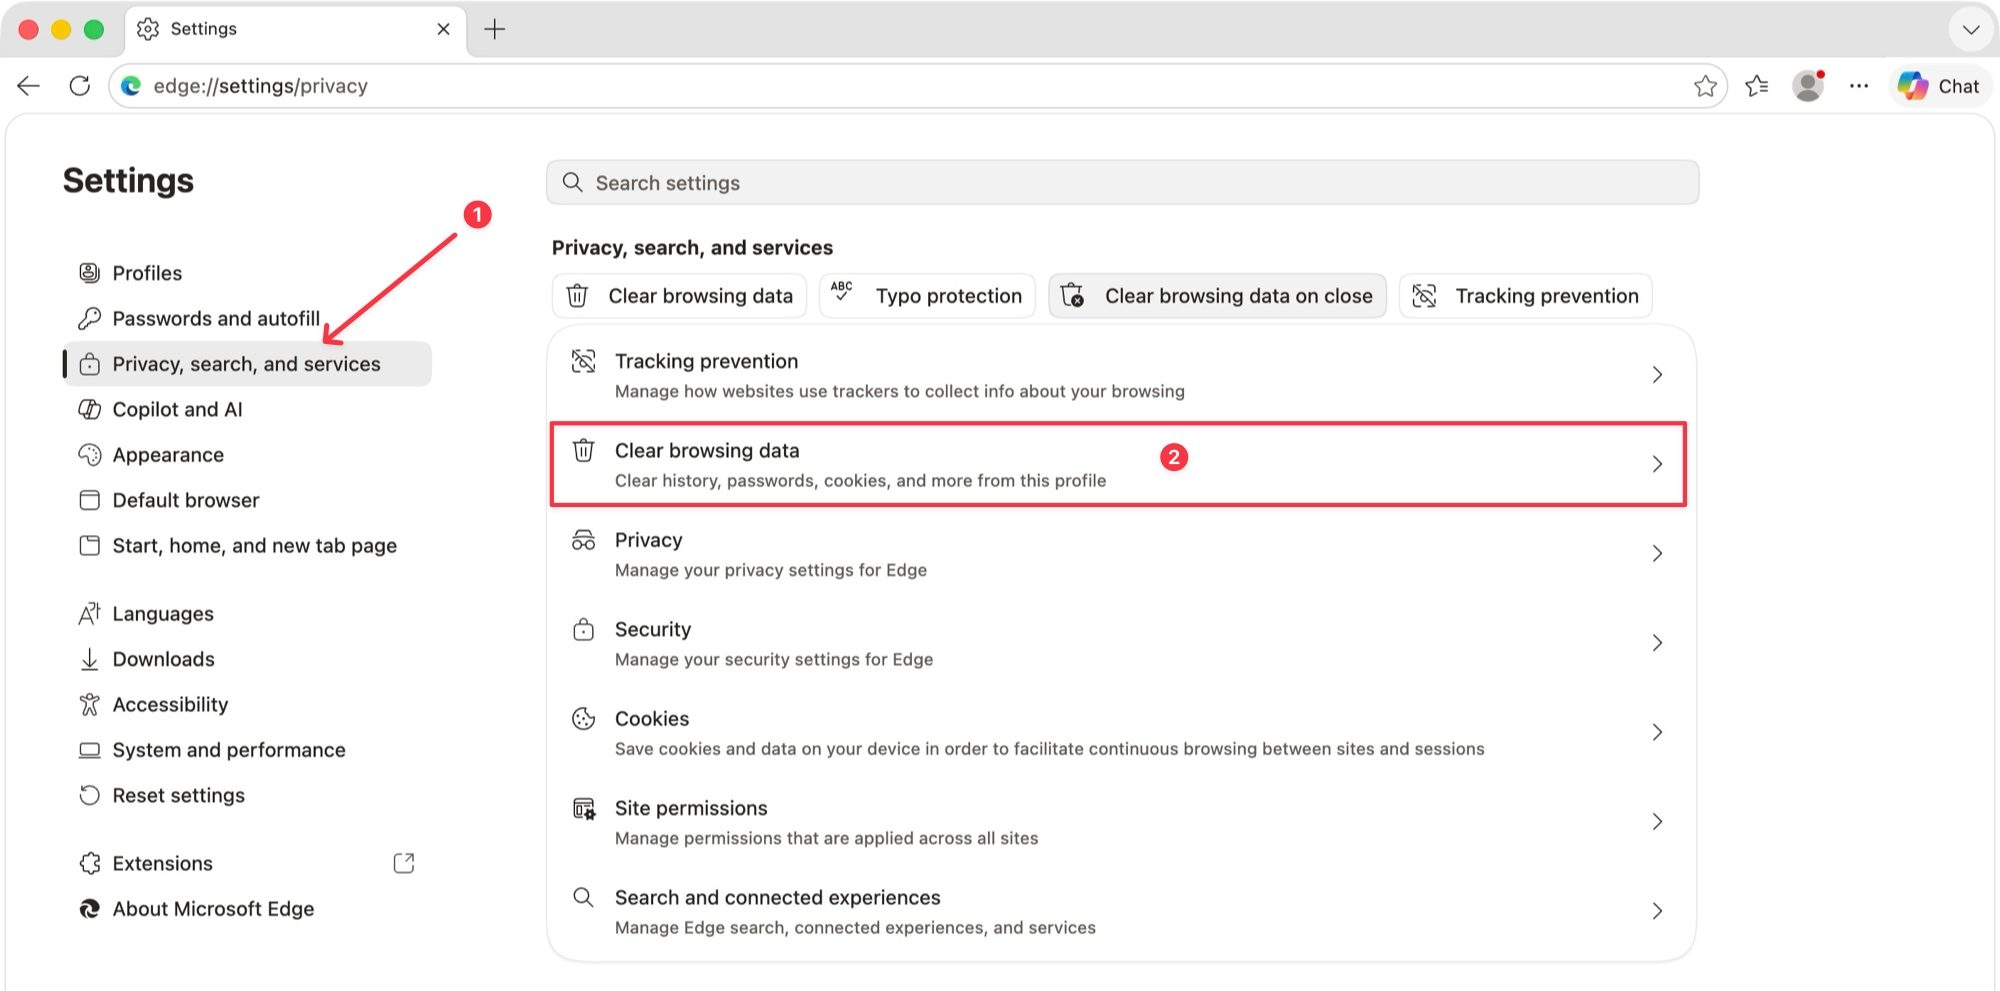Click the Search and connected experiences row title
The height and width of the screenshot is (991, 2000).
click(778, 897)
